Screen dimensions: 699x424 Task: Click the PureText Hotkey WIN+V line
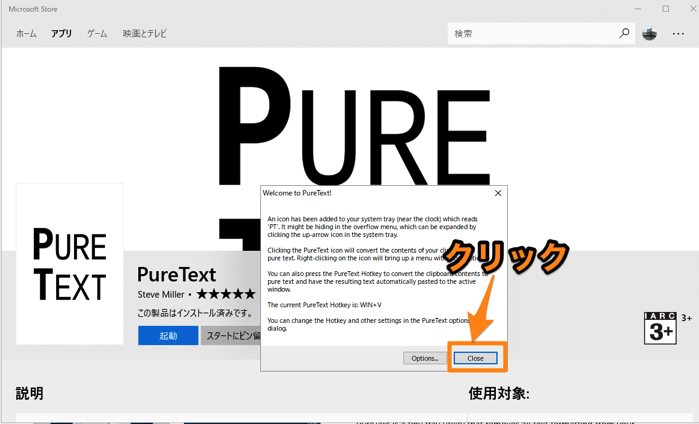325,305
